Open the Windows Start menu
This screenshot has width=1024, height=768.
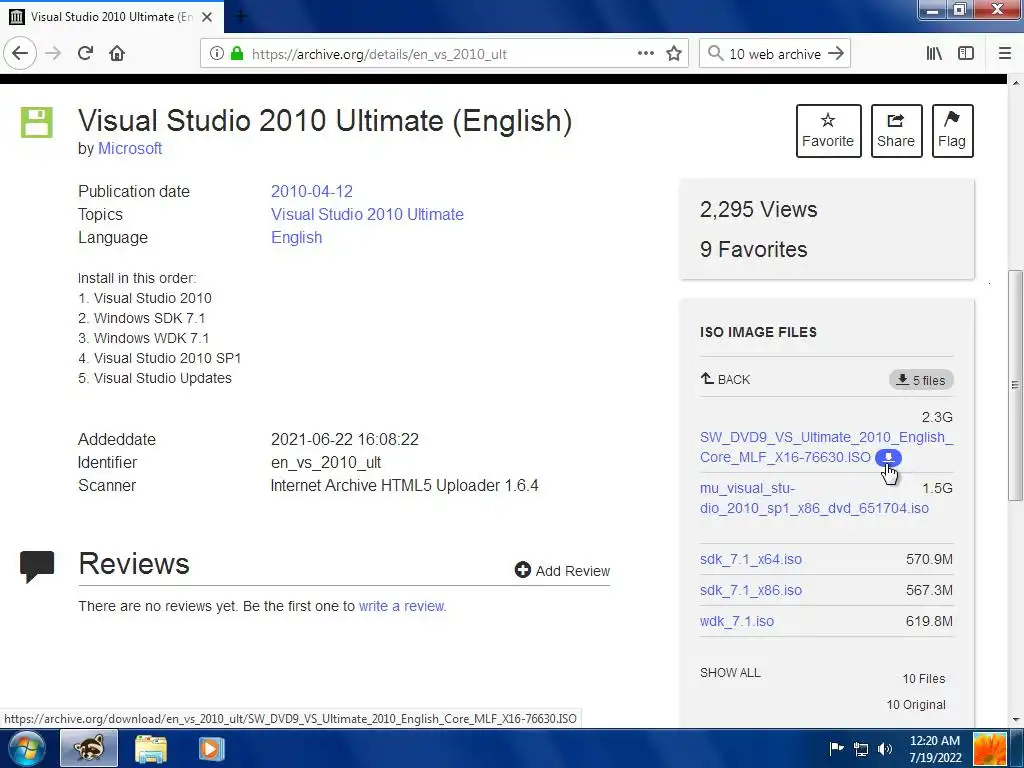(x=26, y=748)
